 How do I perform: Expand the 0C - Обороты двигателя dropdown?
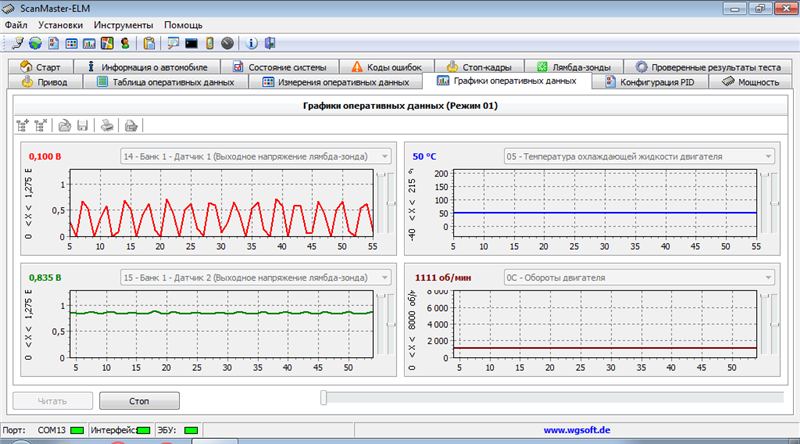pos(768,278)
